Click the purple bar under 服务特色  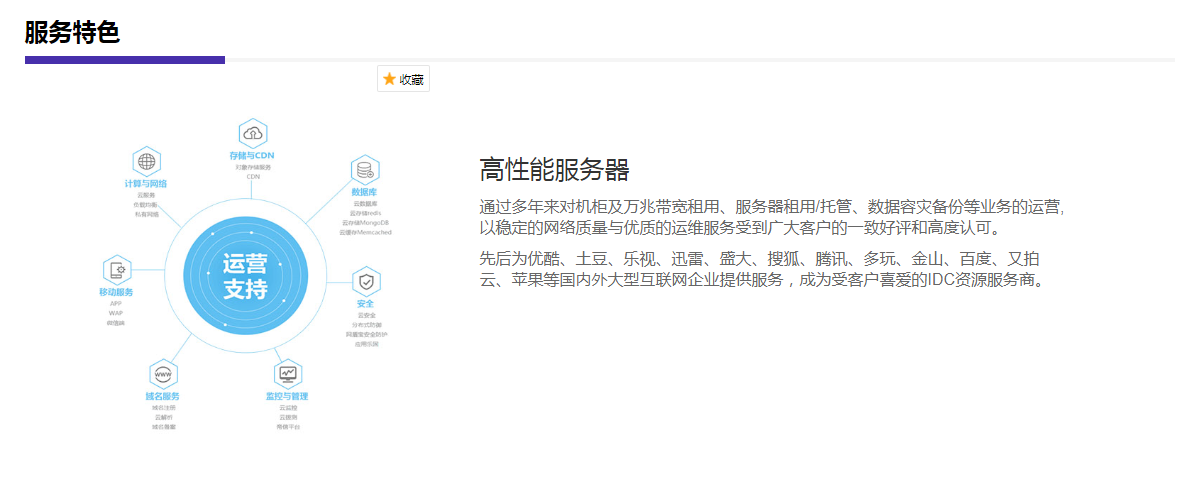[x=125, y=60]
